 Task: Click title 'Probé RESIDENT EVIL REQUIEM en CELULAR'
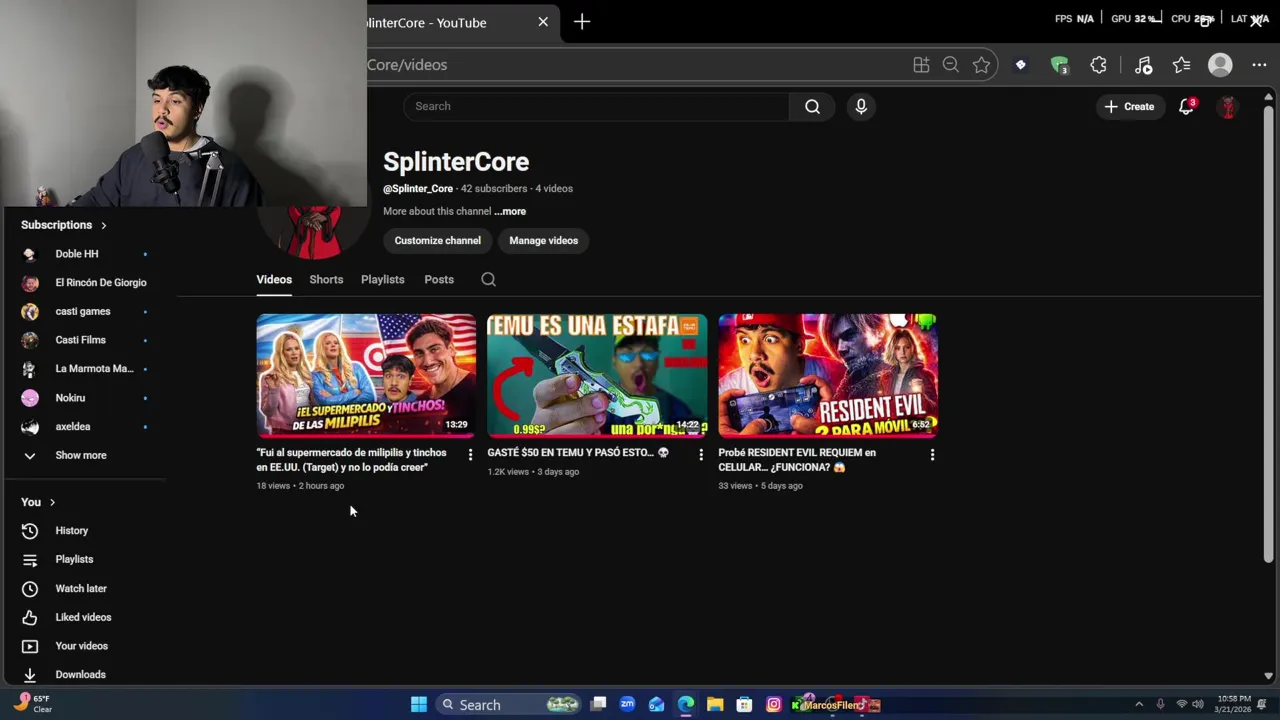797,460
